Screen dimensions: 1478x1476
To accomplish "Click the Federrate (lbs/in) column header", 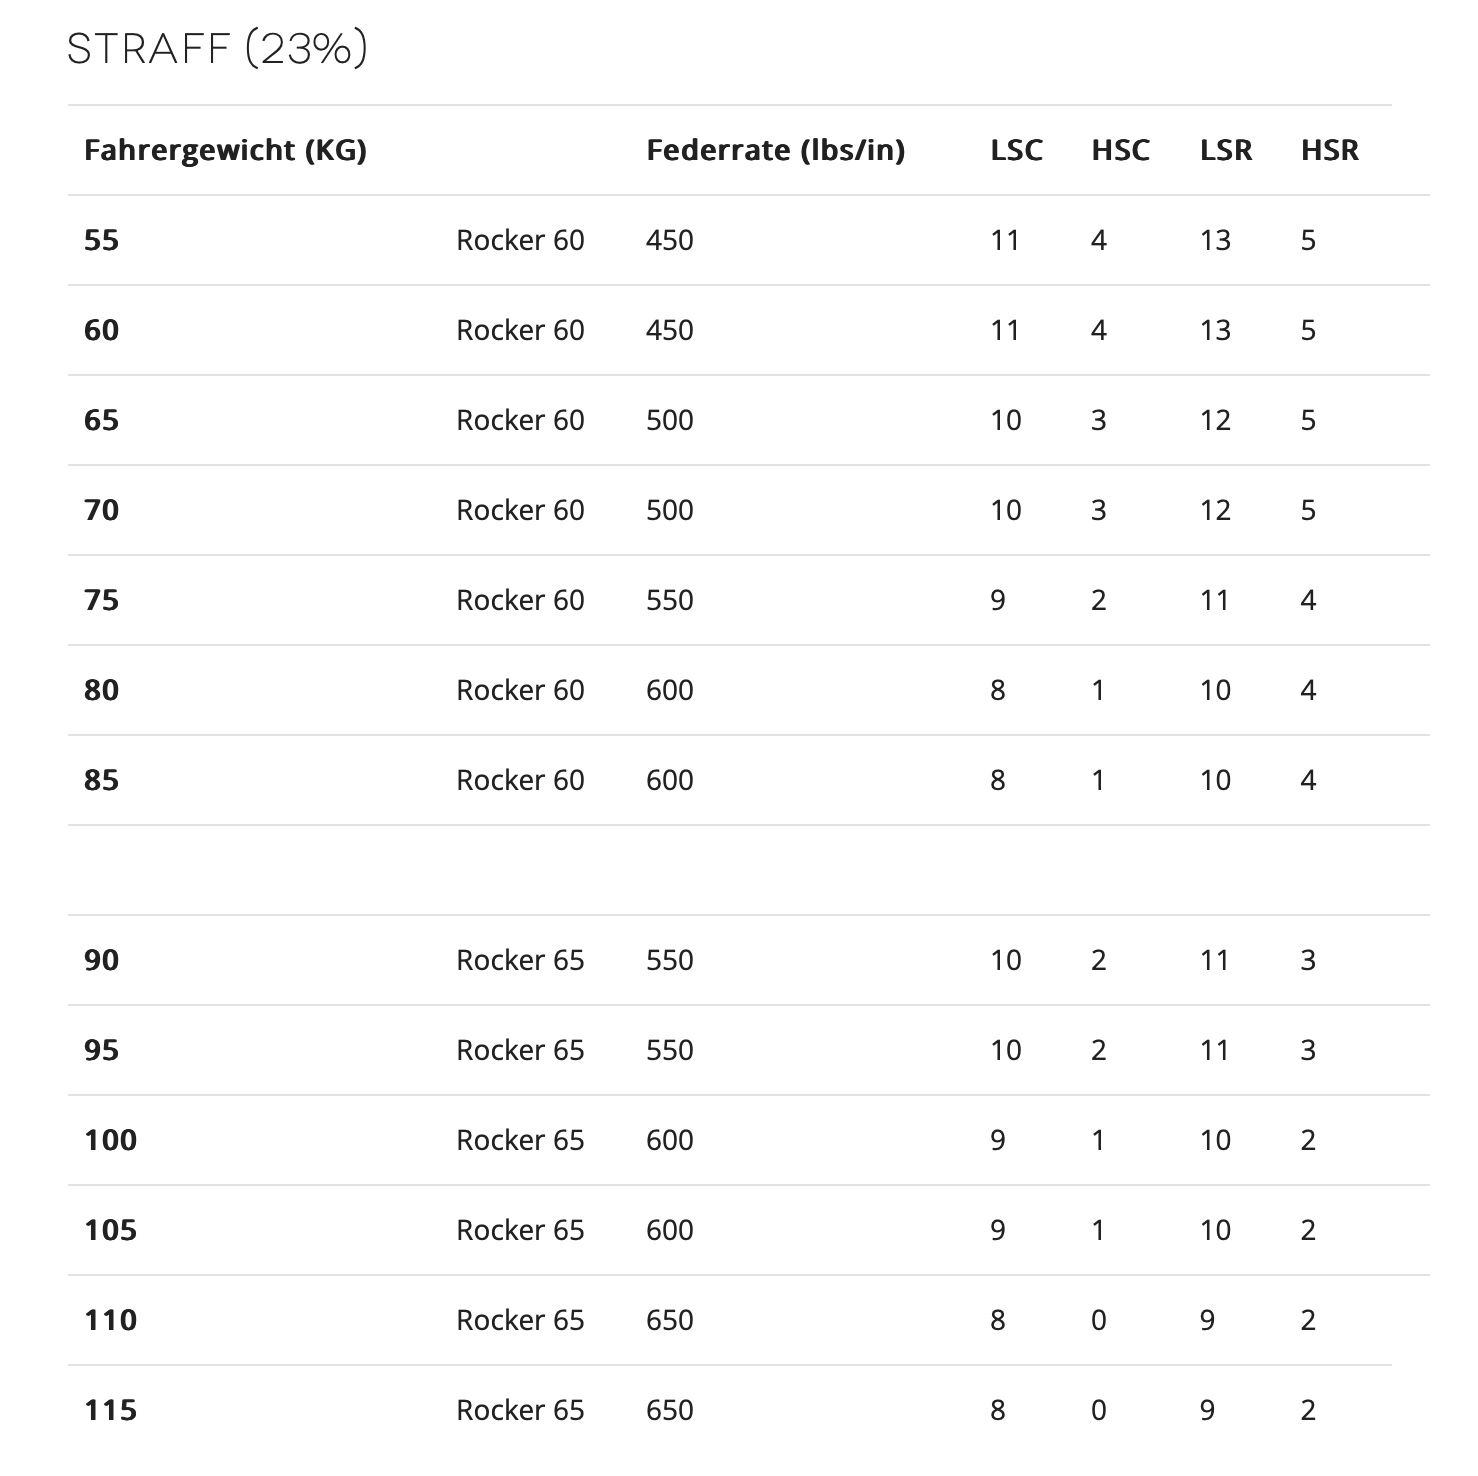I will tap(775, 150).
